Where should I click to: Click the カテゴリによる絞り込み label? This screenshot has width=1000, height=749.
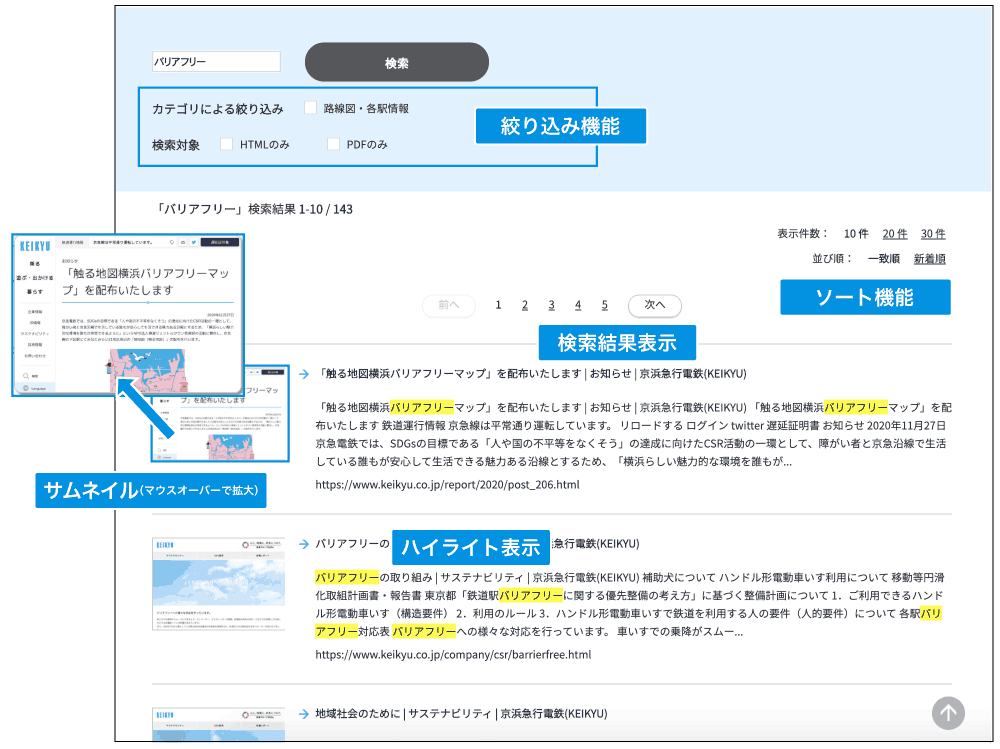pos(217,109)
